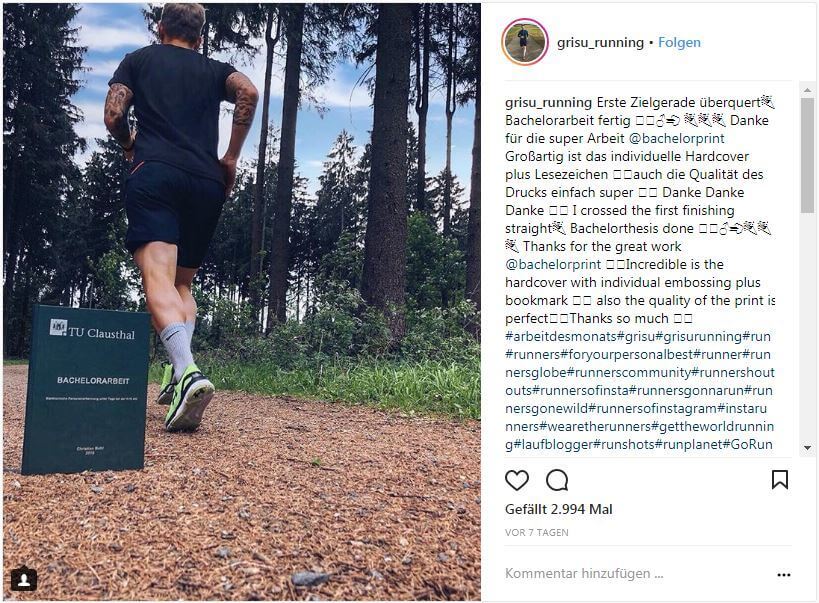Show tagged people icon on photo
The image size is (819, 603).
pyautogui.click(x=24, y=578)
